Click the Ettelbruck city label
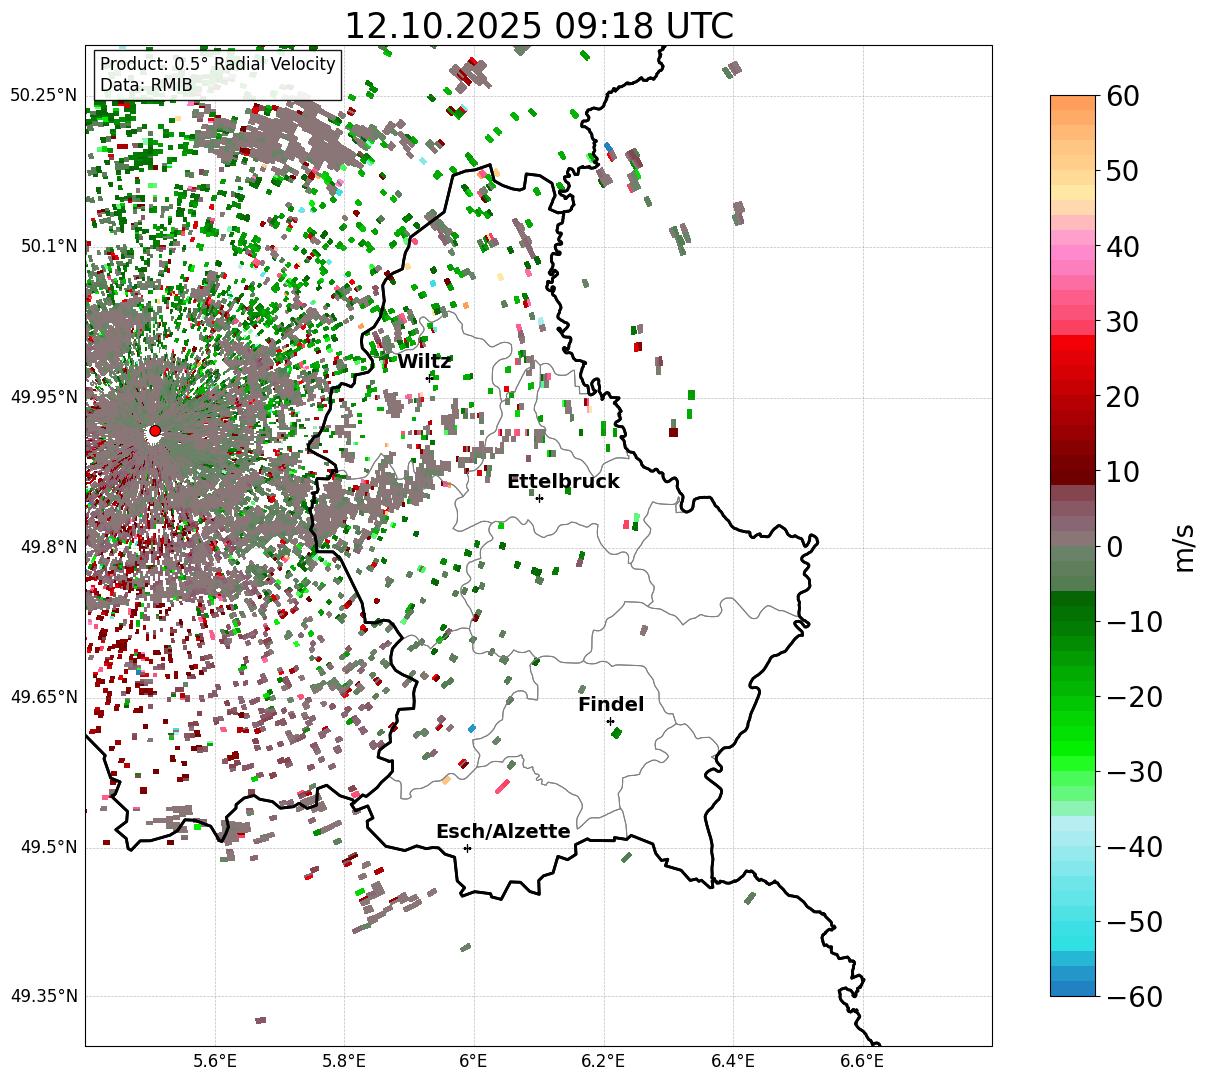Viewport: 1207px width, 1081px height. point(563,482)
